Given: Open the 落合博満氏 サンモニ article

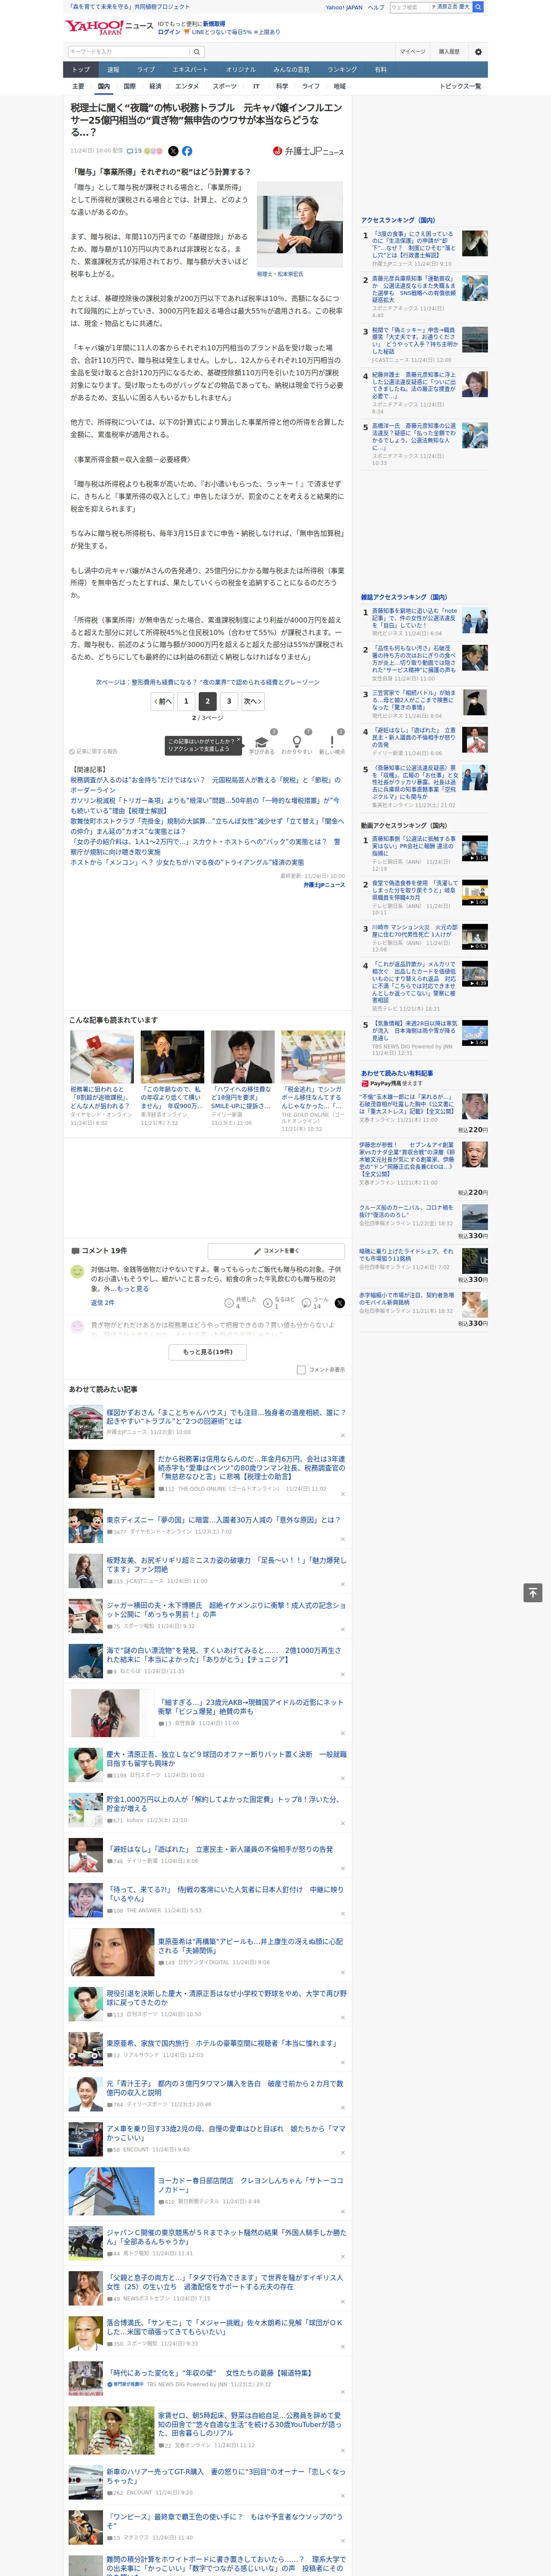Looking at the screenshot, I should coord(224,2327).
